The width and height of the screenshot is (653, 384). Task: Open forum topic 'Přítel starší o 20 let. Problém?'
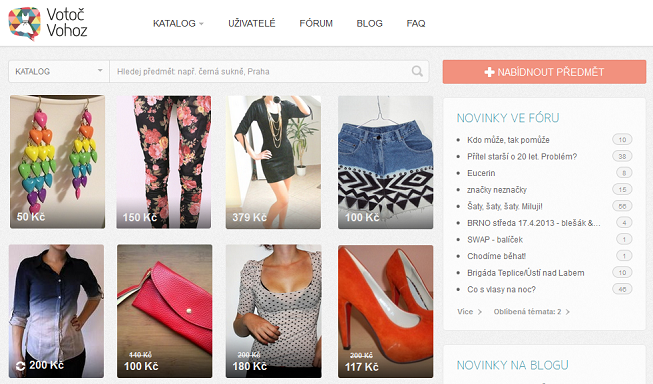[522, 157]
